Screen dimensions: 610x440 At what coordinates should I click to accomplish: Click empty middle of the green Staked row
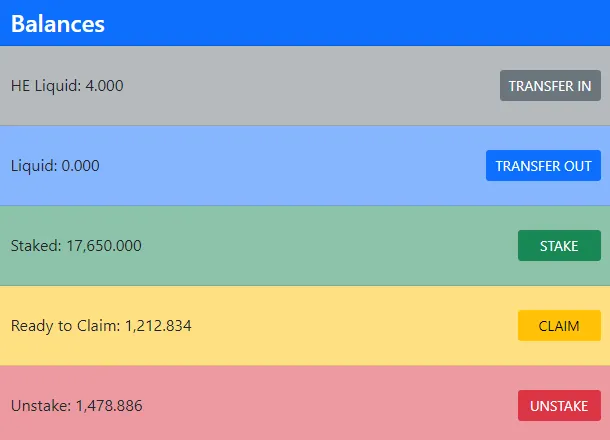[x=330, y=246]
